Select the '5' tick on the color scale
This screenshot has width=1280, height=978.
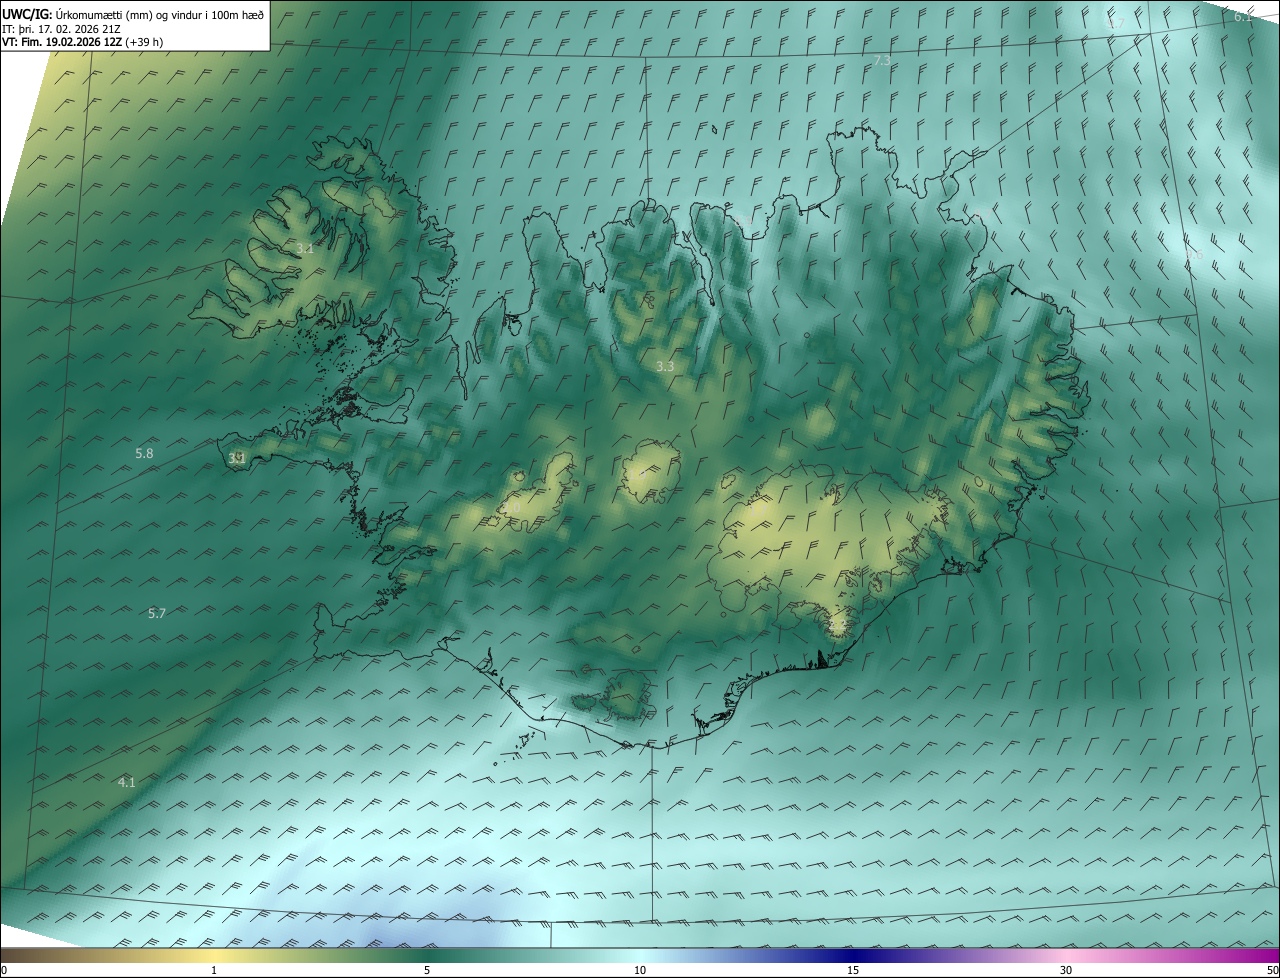[427, 970]
